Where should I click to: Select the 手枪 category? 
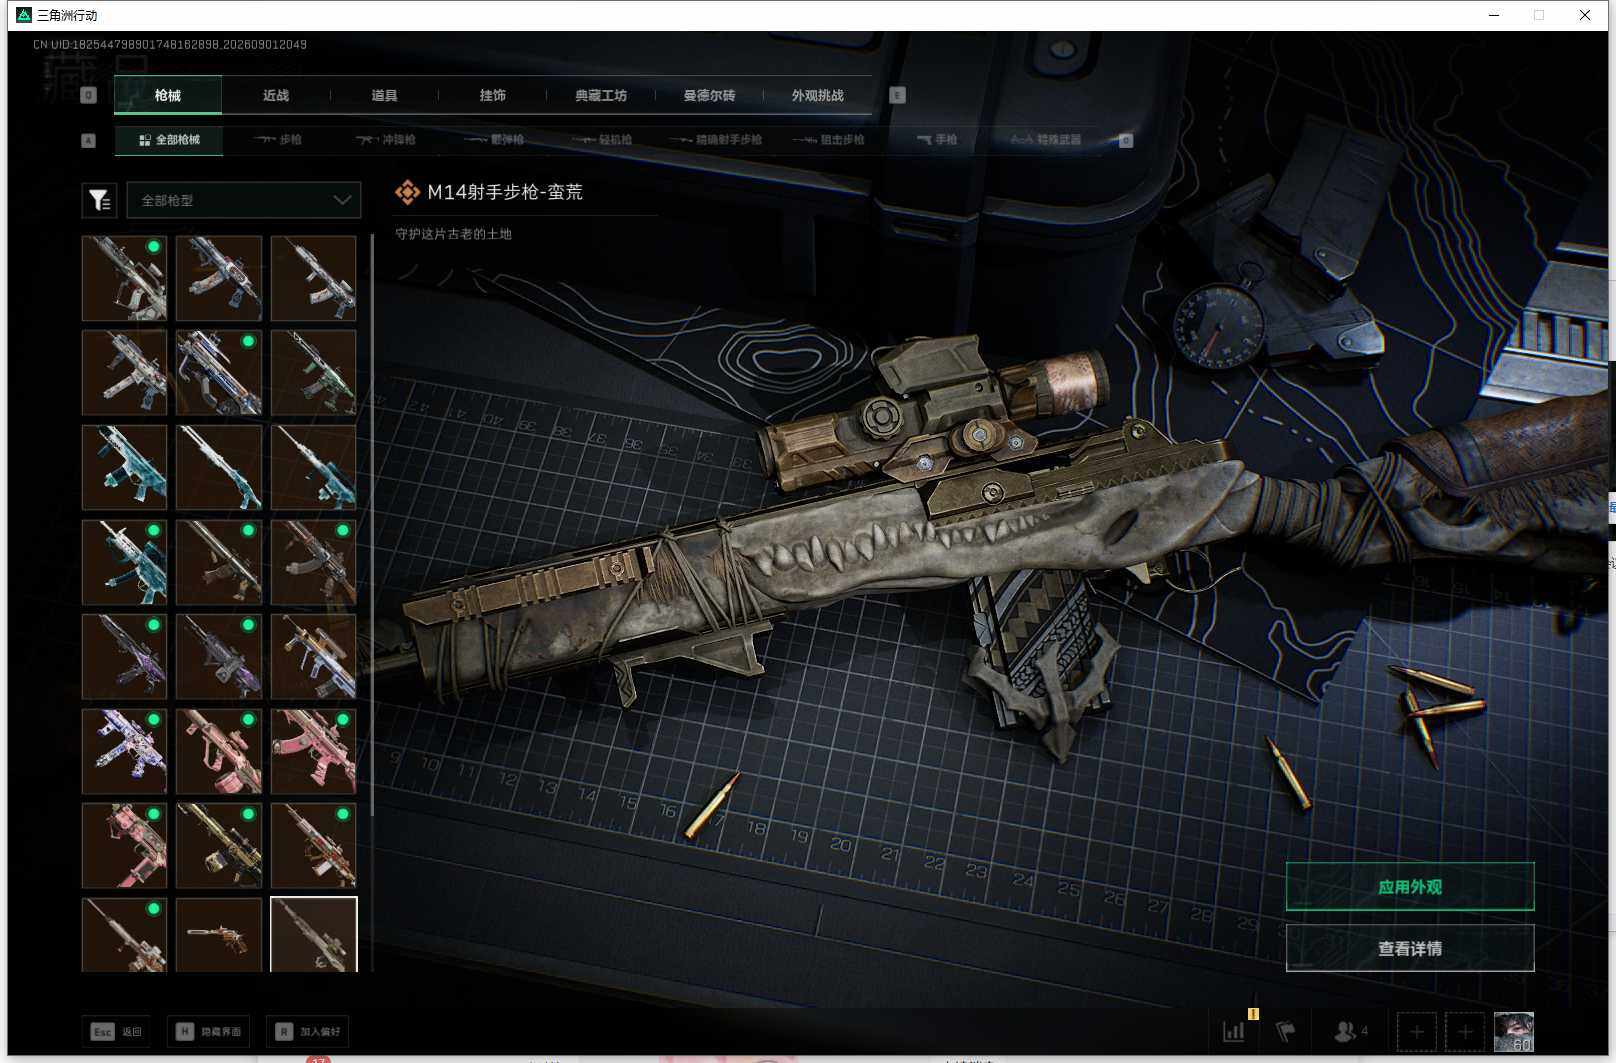pos(937,140)
